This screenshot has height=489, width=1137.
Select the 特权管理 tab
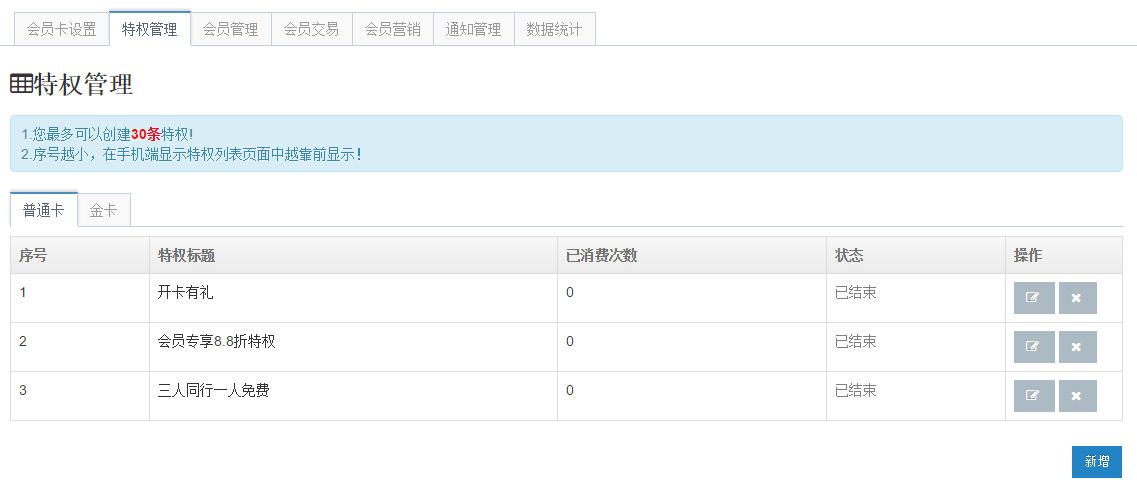tap(150, 29)
